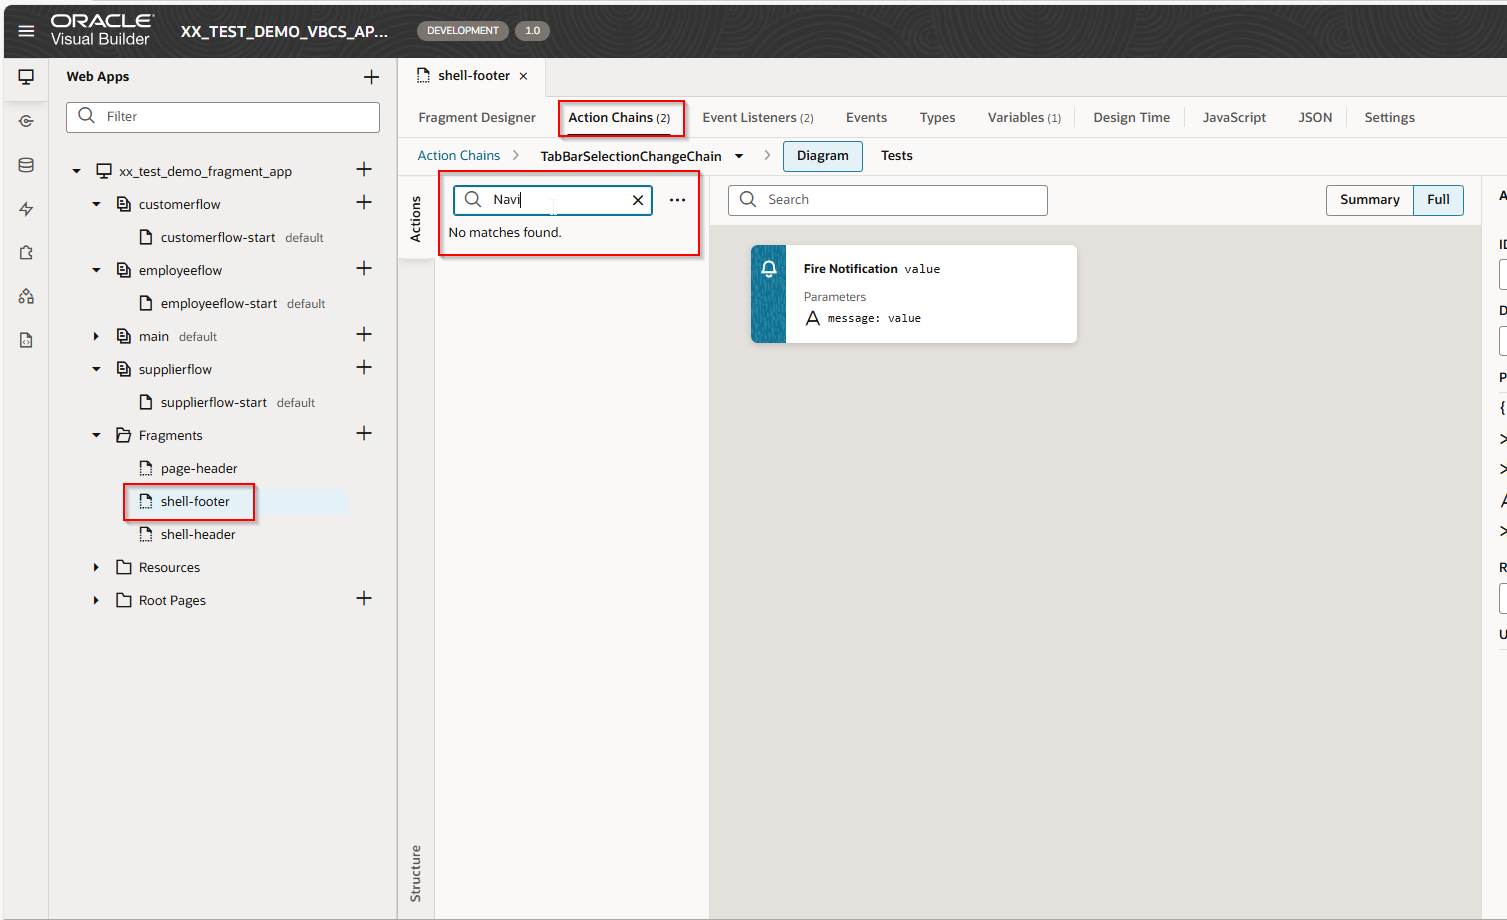Open the actions palette three-dot menu
This screenshot has height=920, width=1507.
click(x=677, y=200)
